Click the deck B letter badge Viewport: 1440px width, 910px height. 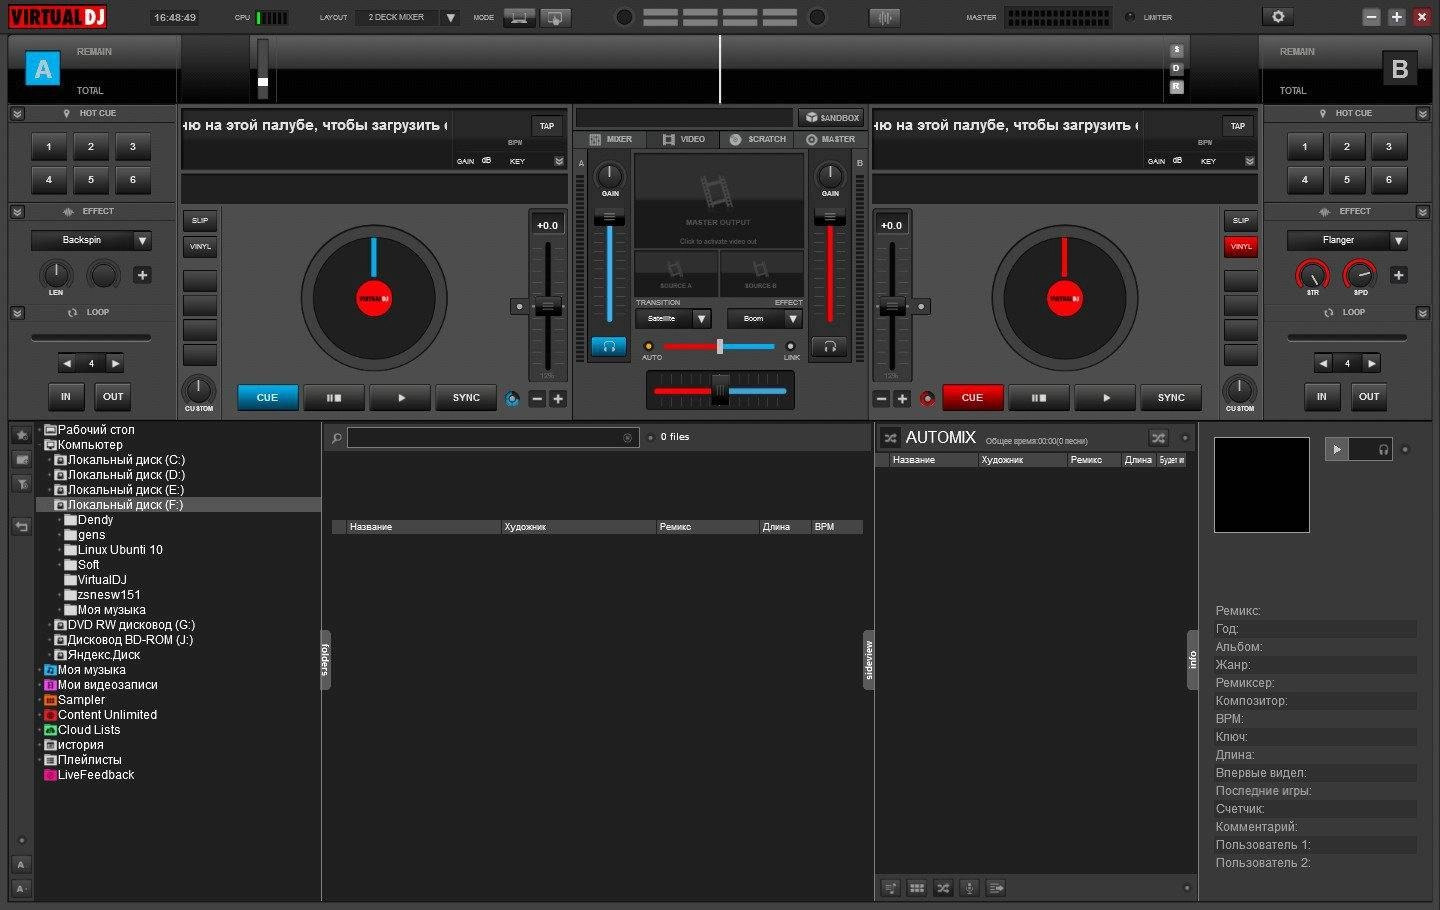tap(1399, 69)
